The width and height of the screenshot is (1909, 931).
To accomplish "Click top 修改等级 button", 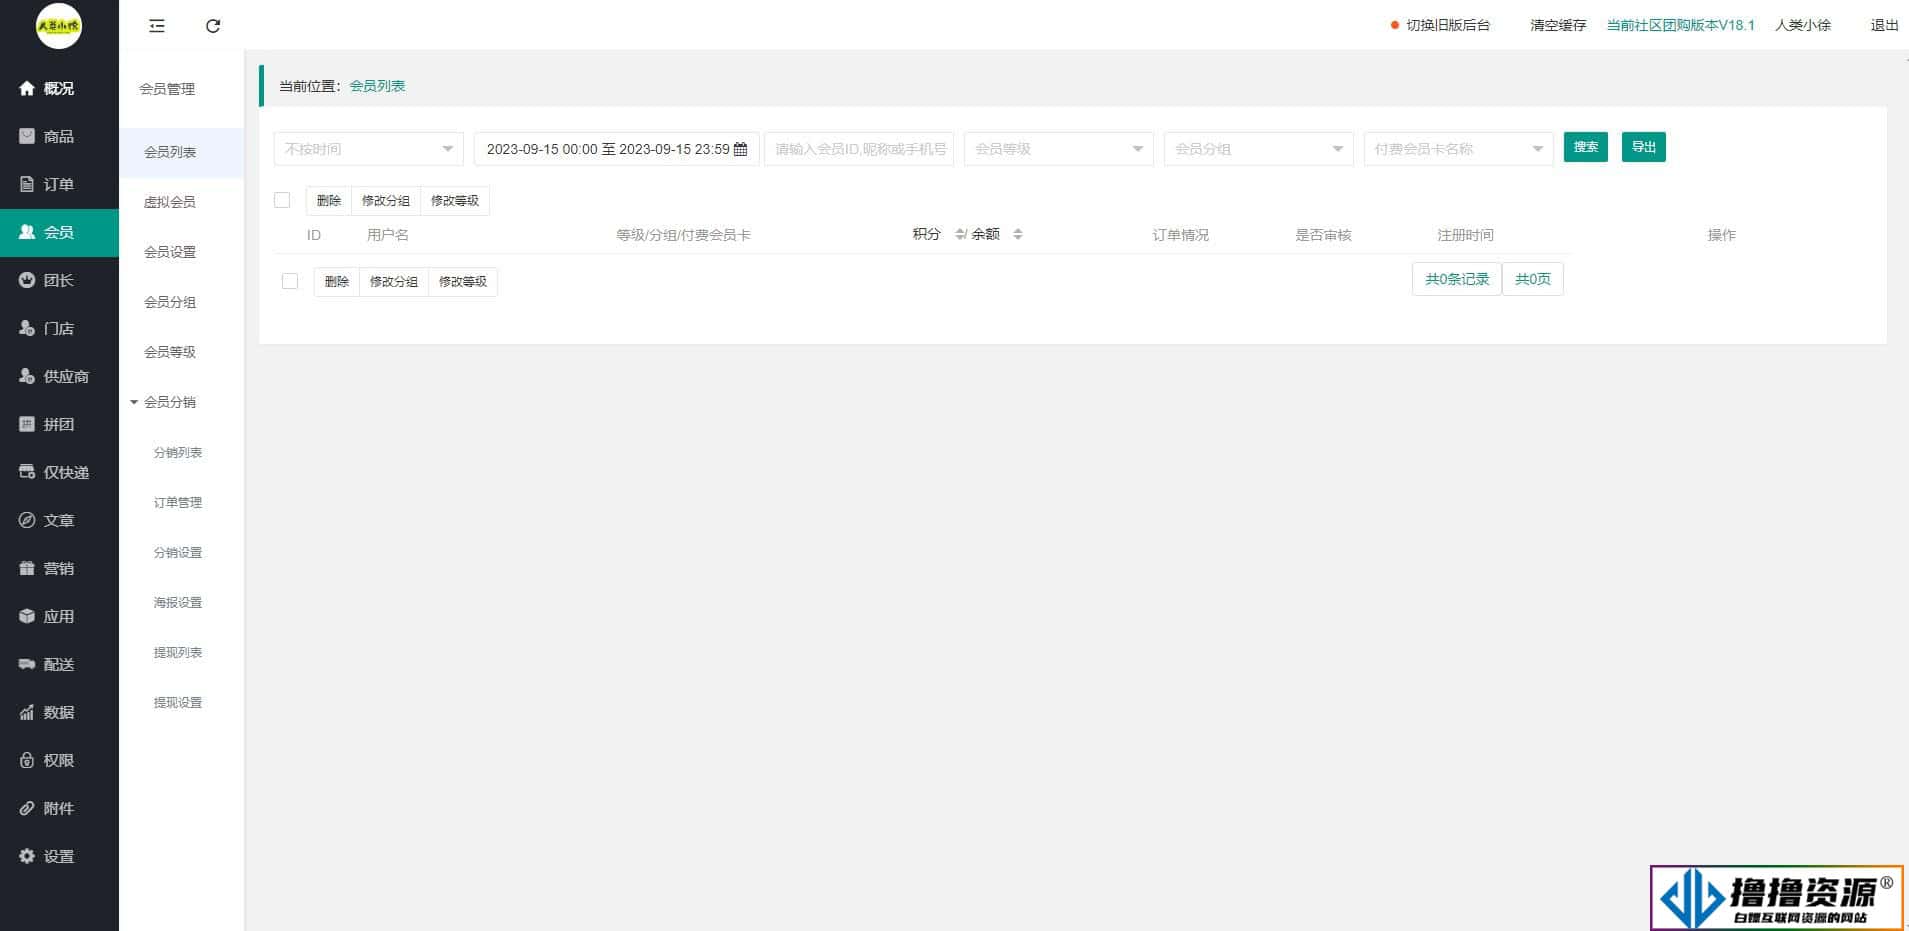I will 455,200.
